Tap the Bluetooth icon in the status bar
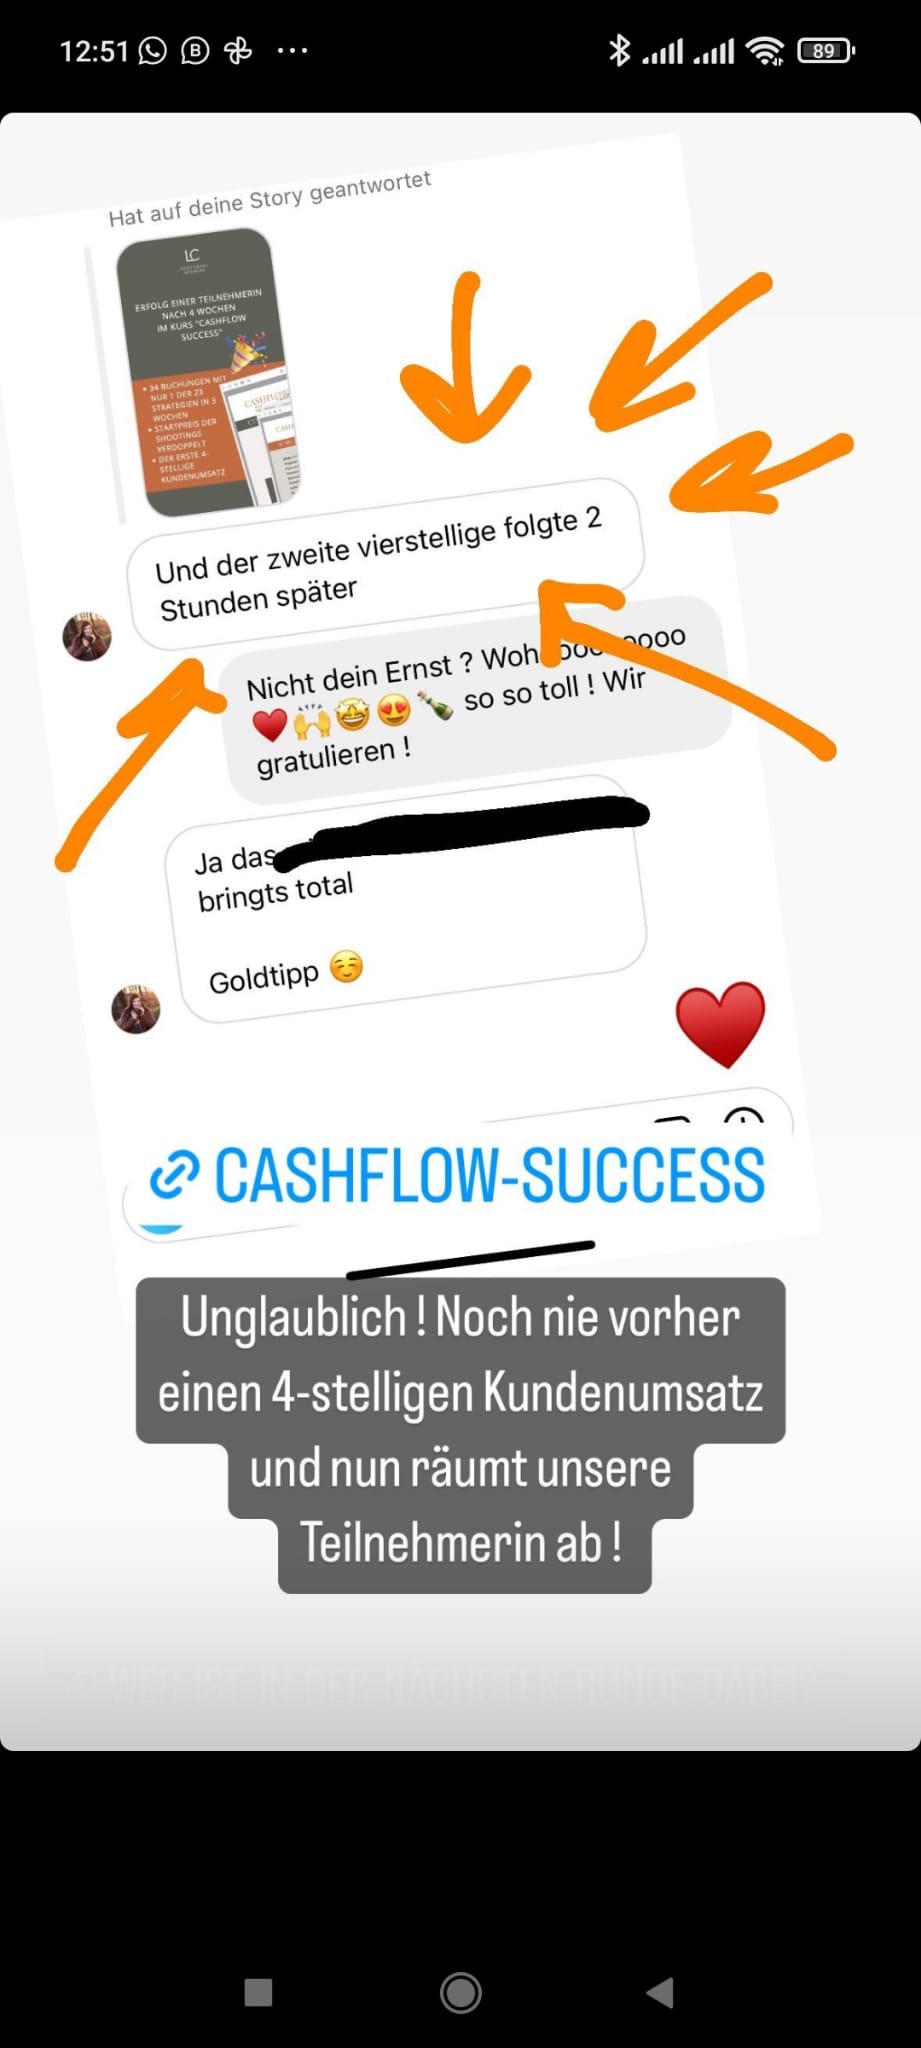This screenshot has height=2048, width=921. pyautogui.click(x=620, y=50)
